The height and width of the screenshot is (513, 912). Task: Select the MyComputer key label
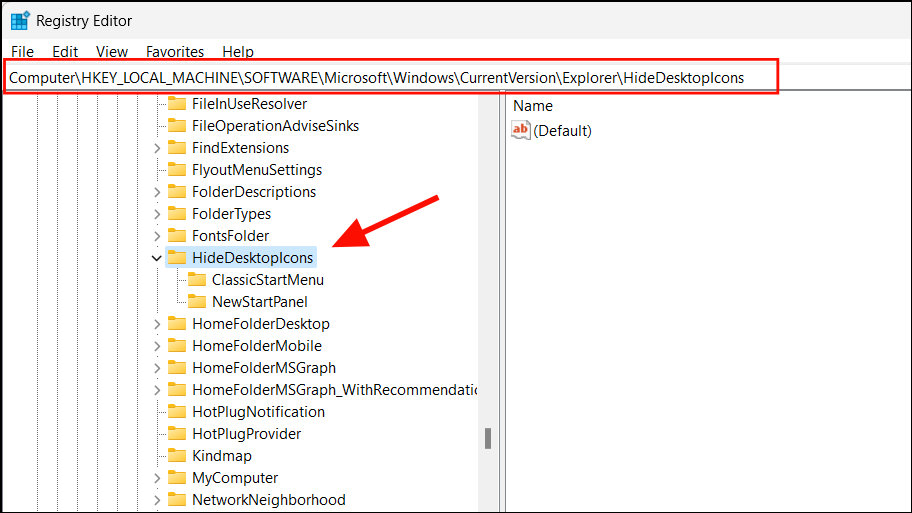(x=235, y=478)
